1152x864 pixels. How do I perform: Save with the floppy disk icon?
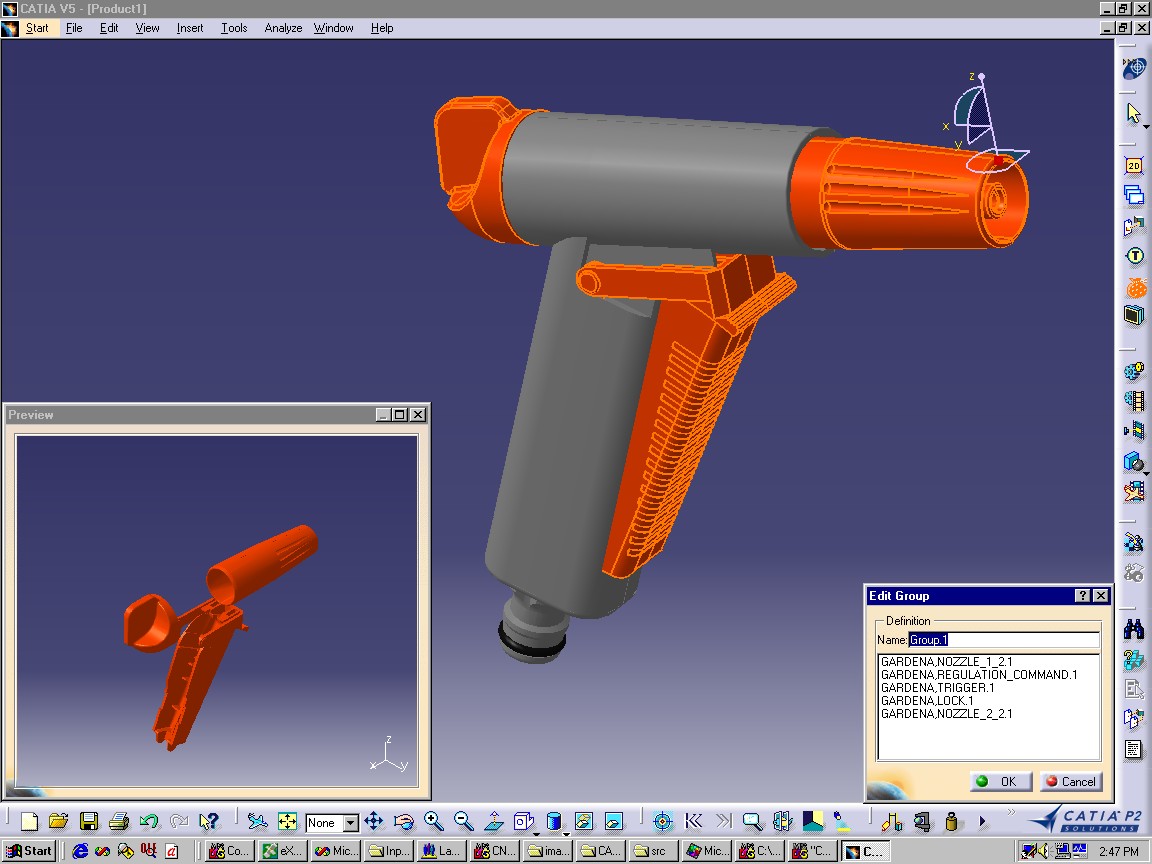[x=89, y=821]
